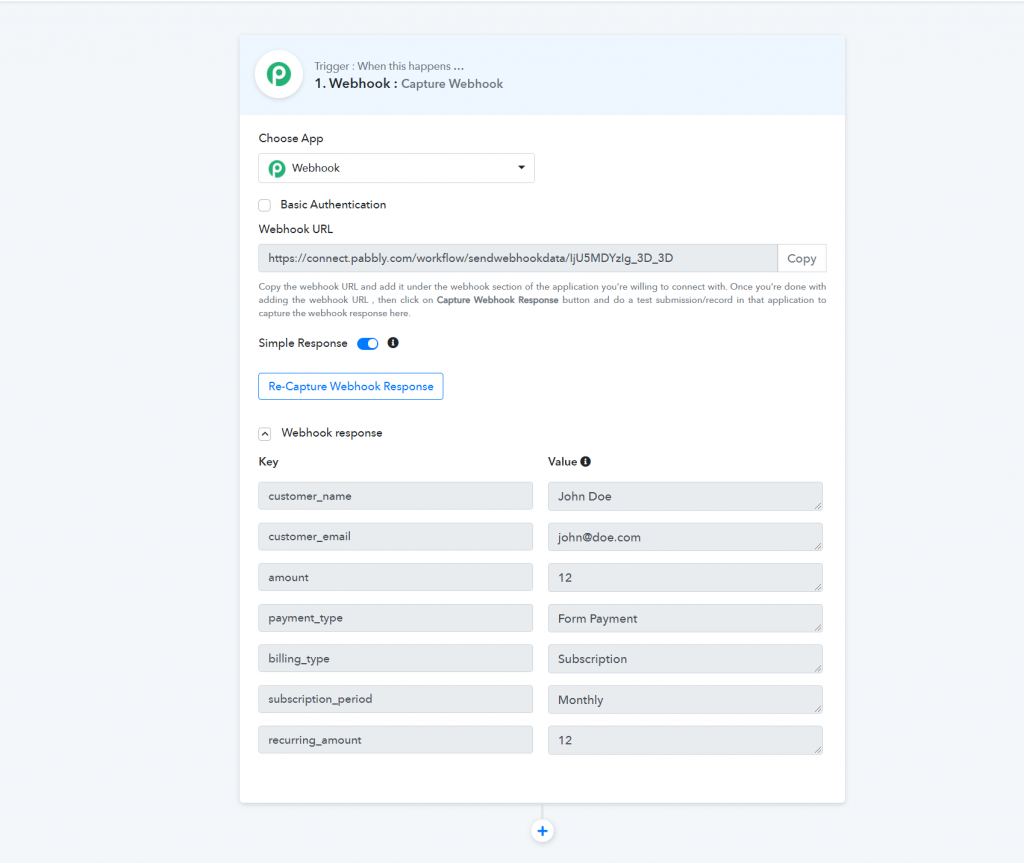The height and width of the screenshot is (863, 1024).
Task: Click the Subscription value field
Action: point(685,659)
